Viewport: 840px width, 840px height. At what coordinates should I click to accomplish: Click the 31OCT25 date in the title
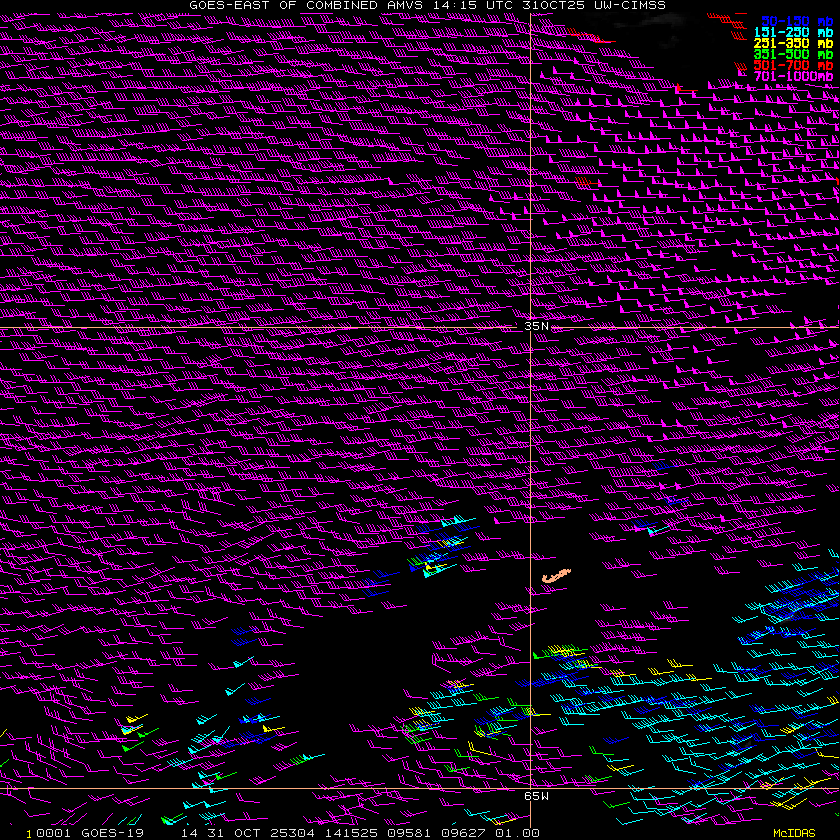coord(553,5)
